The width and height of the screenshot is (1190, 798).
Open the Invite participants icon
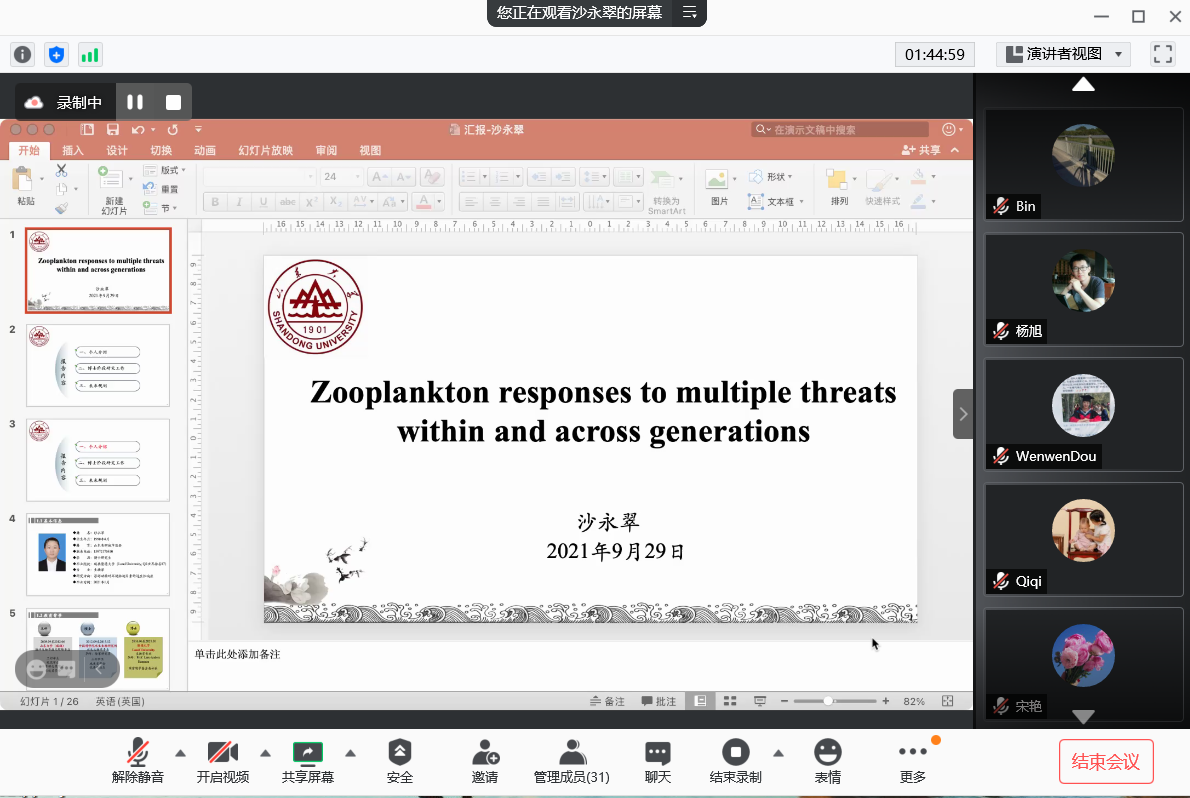click(x=485, y=753)
